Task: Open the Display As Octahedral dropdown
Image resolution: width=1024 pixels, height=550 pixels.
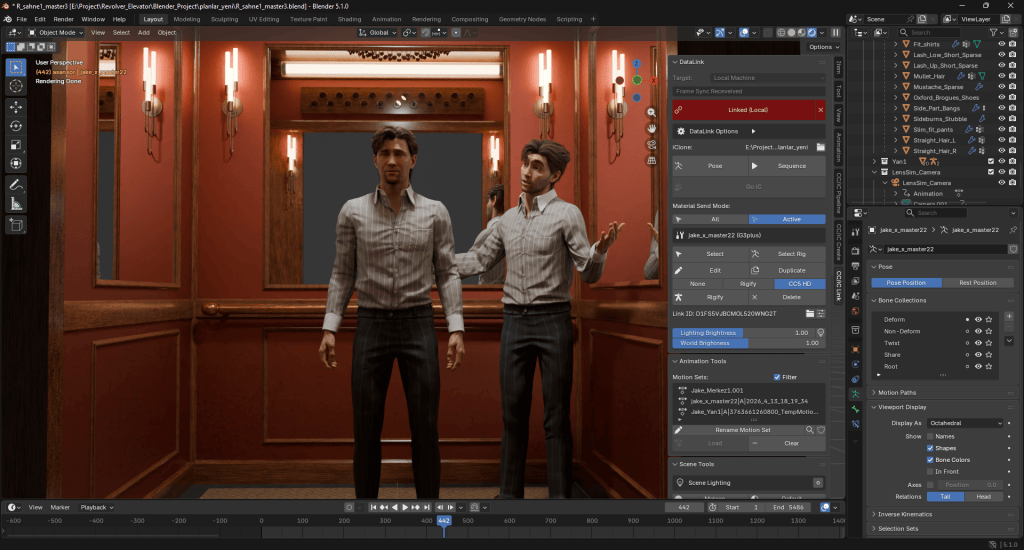Action: pyautogui.click(x=965, y=423)
